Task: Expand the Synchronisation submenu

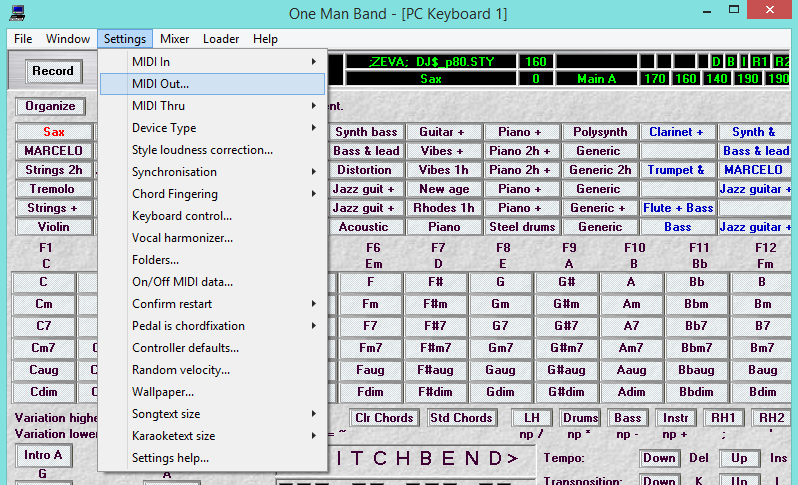Action: coord(212,172)
